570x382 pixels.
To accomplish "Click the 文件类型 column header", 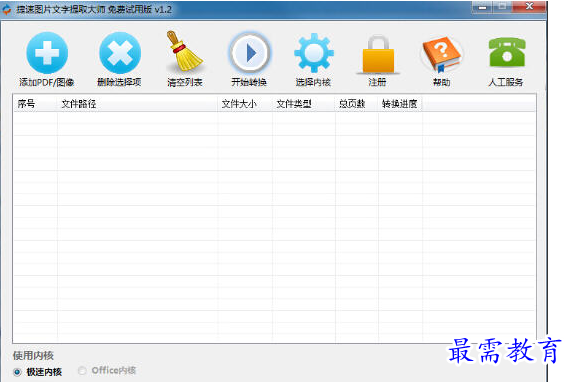I will (x=304, y=104).
